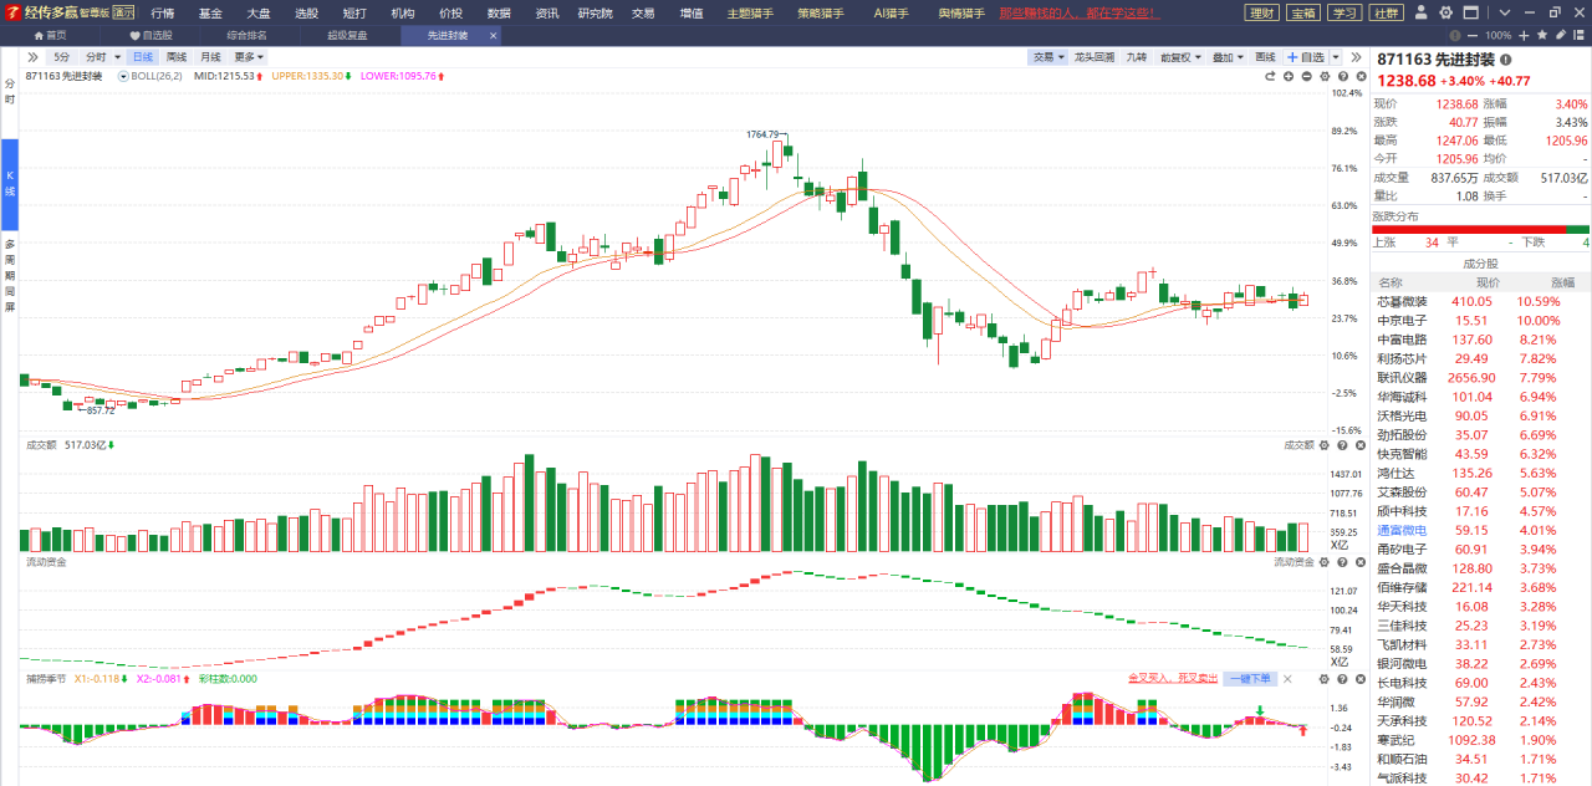Switch to the 超级复盘 tab
Viewport: 1592px width, 786px height.
[347, 35]
